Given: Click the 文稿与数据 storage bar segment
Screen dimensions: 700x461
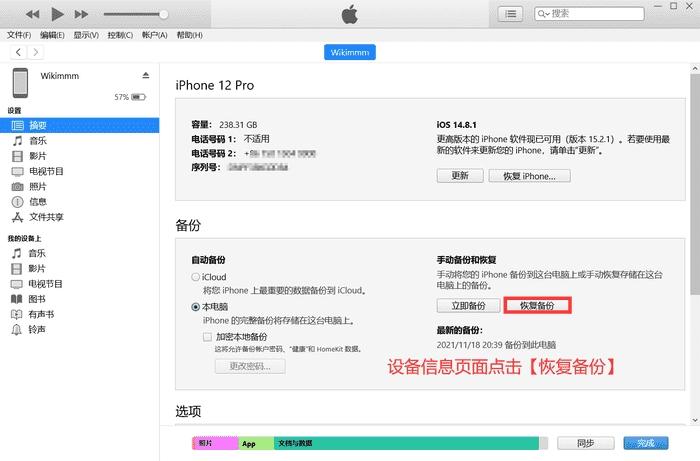Looking at the screenshot, I should [x=406, y=443].
